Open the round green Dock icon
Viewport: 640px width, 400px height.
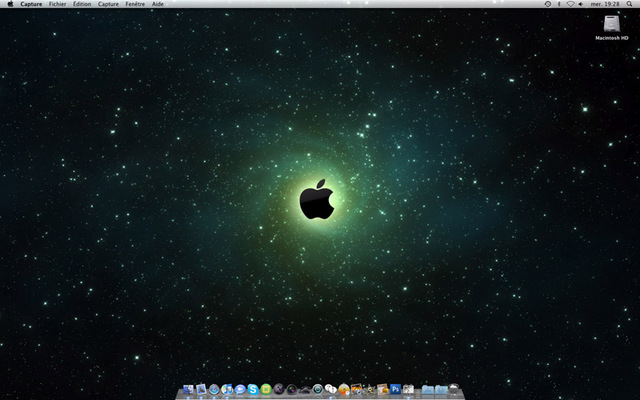(x=266, y=389)
